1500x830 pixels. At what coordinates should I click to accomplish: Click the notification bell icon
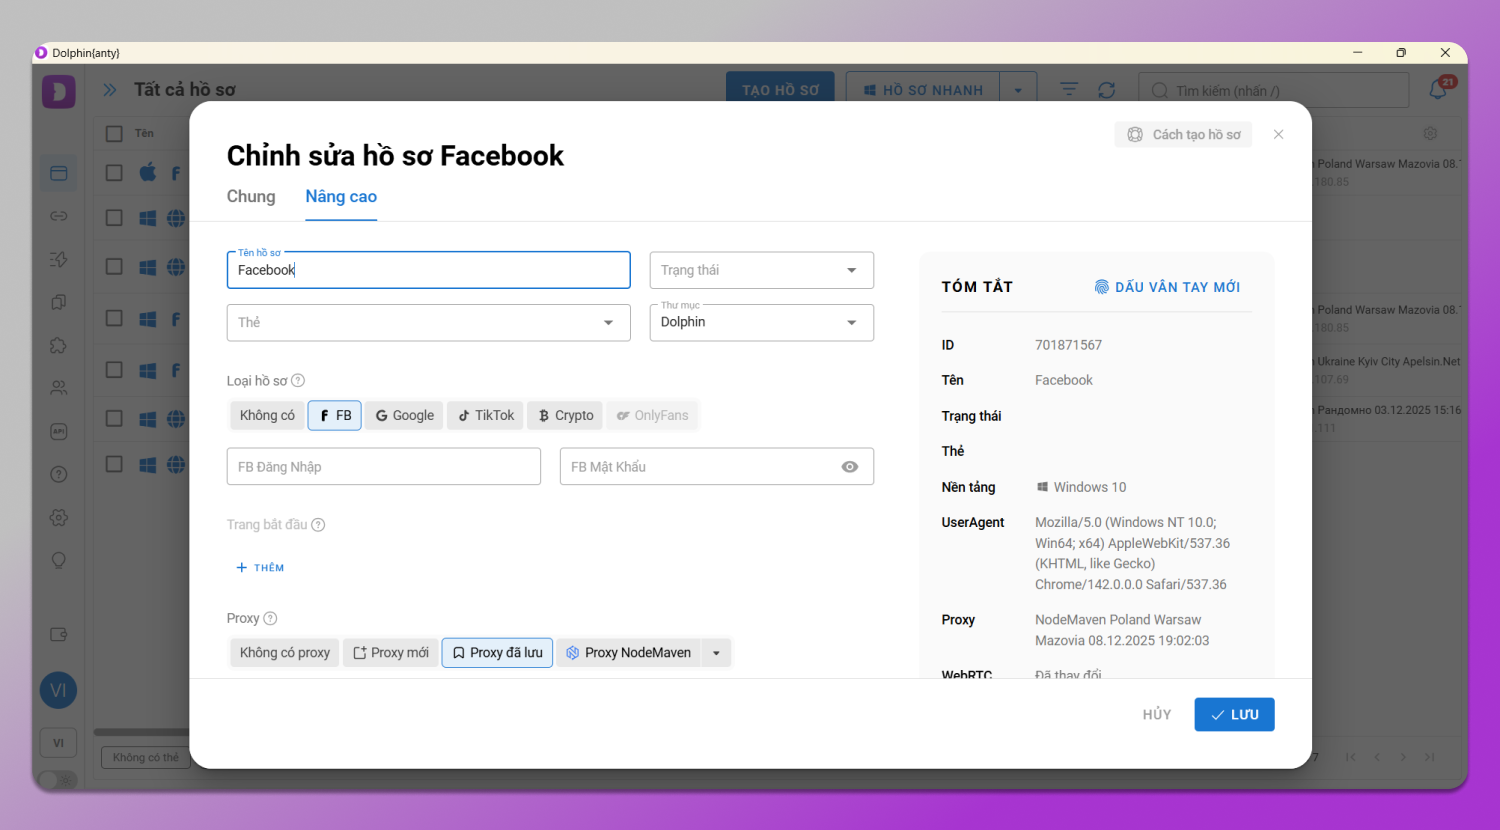pos(1438,90)
